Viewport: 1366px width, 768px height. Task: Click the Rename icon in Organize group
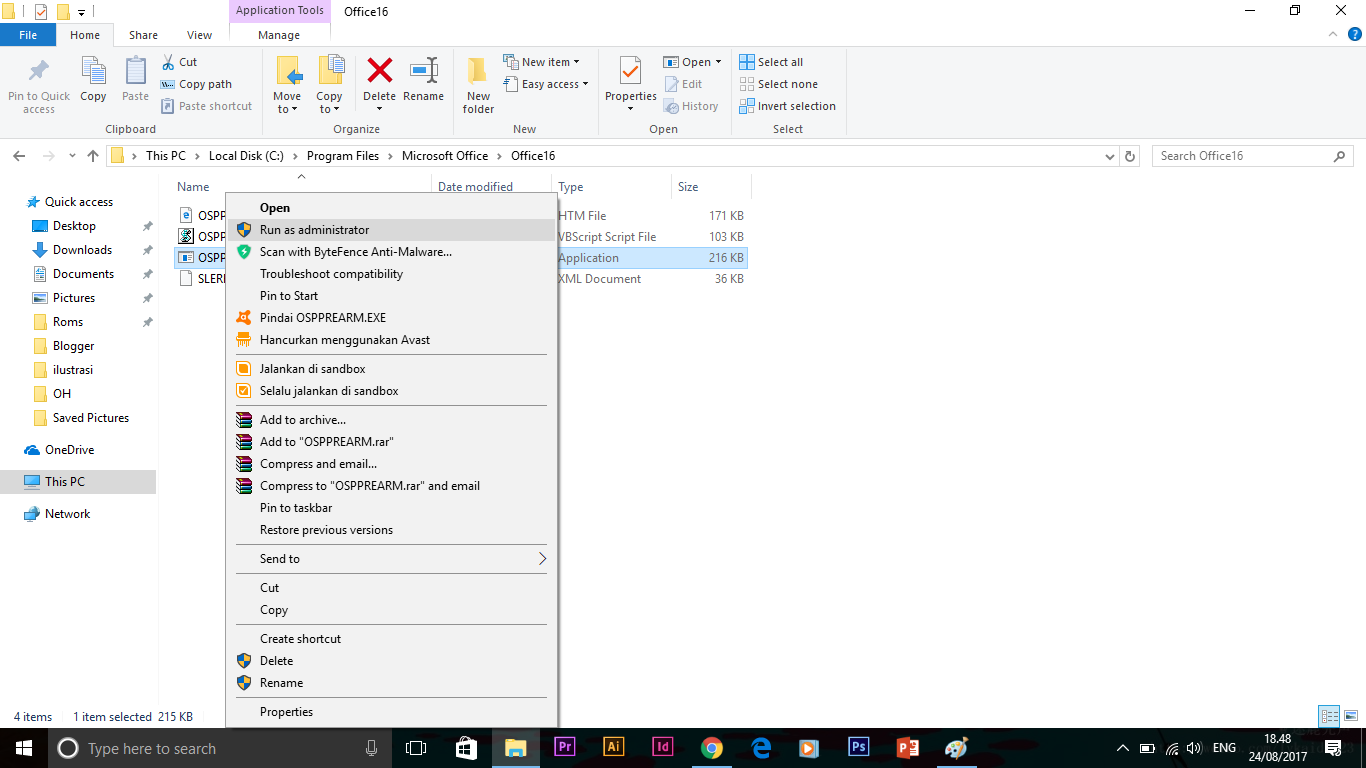(424, 70)
